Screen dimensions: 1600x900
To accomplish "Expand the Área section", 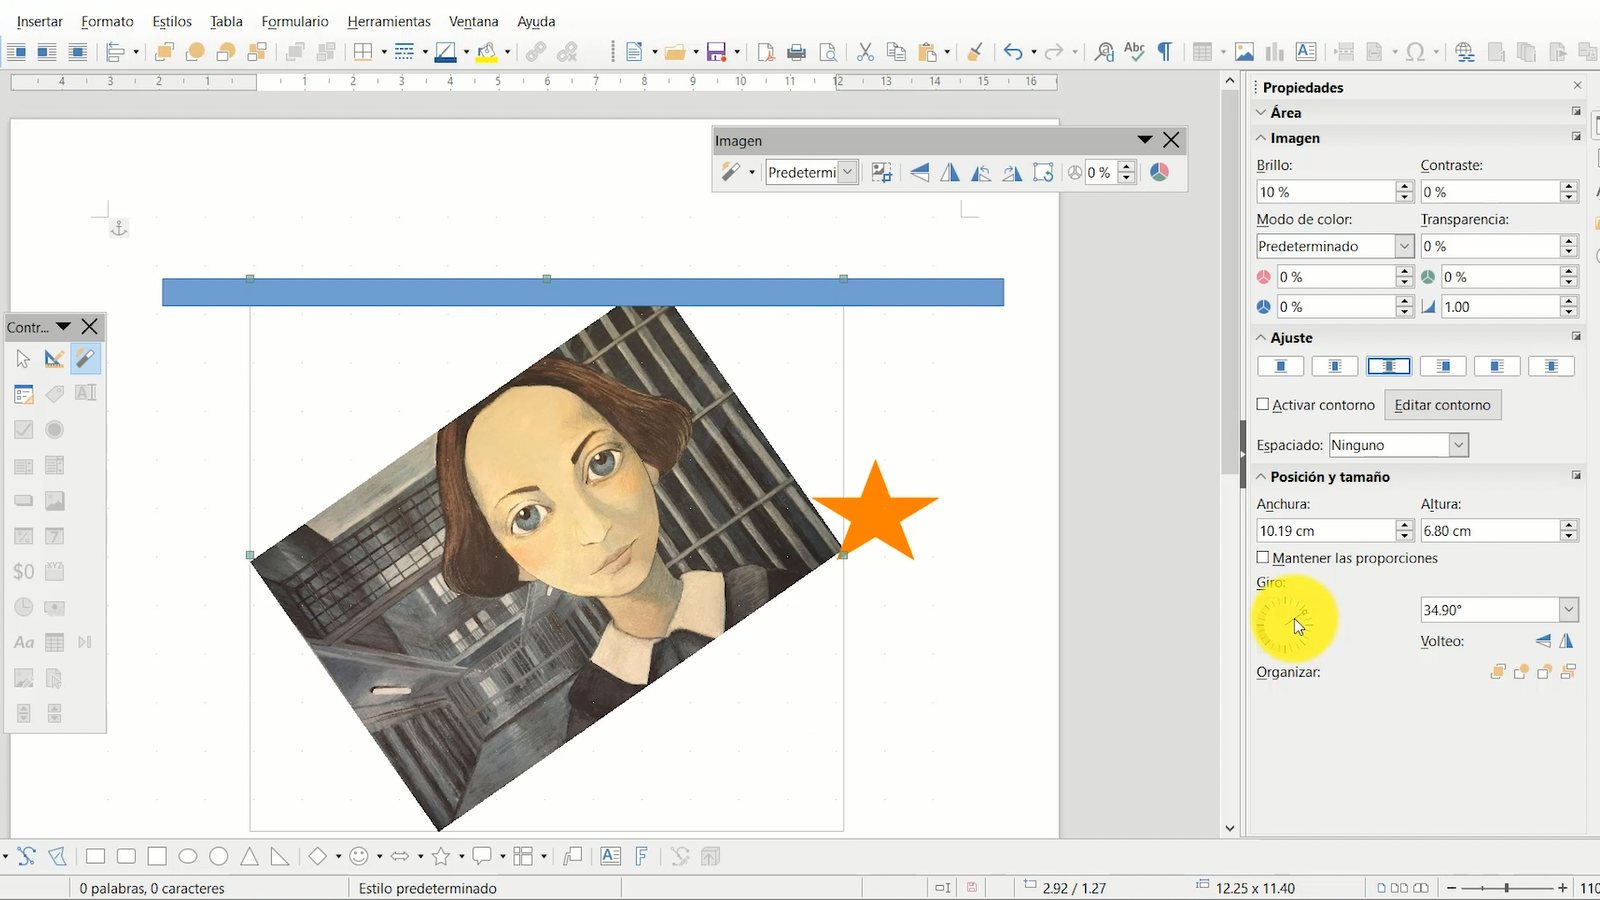I will click(x=1262, y=112).
